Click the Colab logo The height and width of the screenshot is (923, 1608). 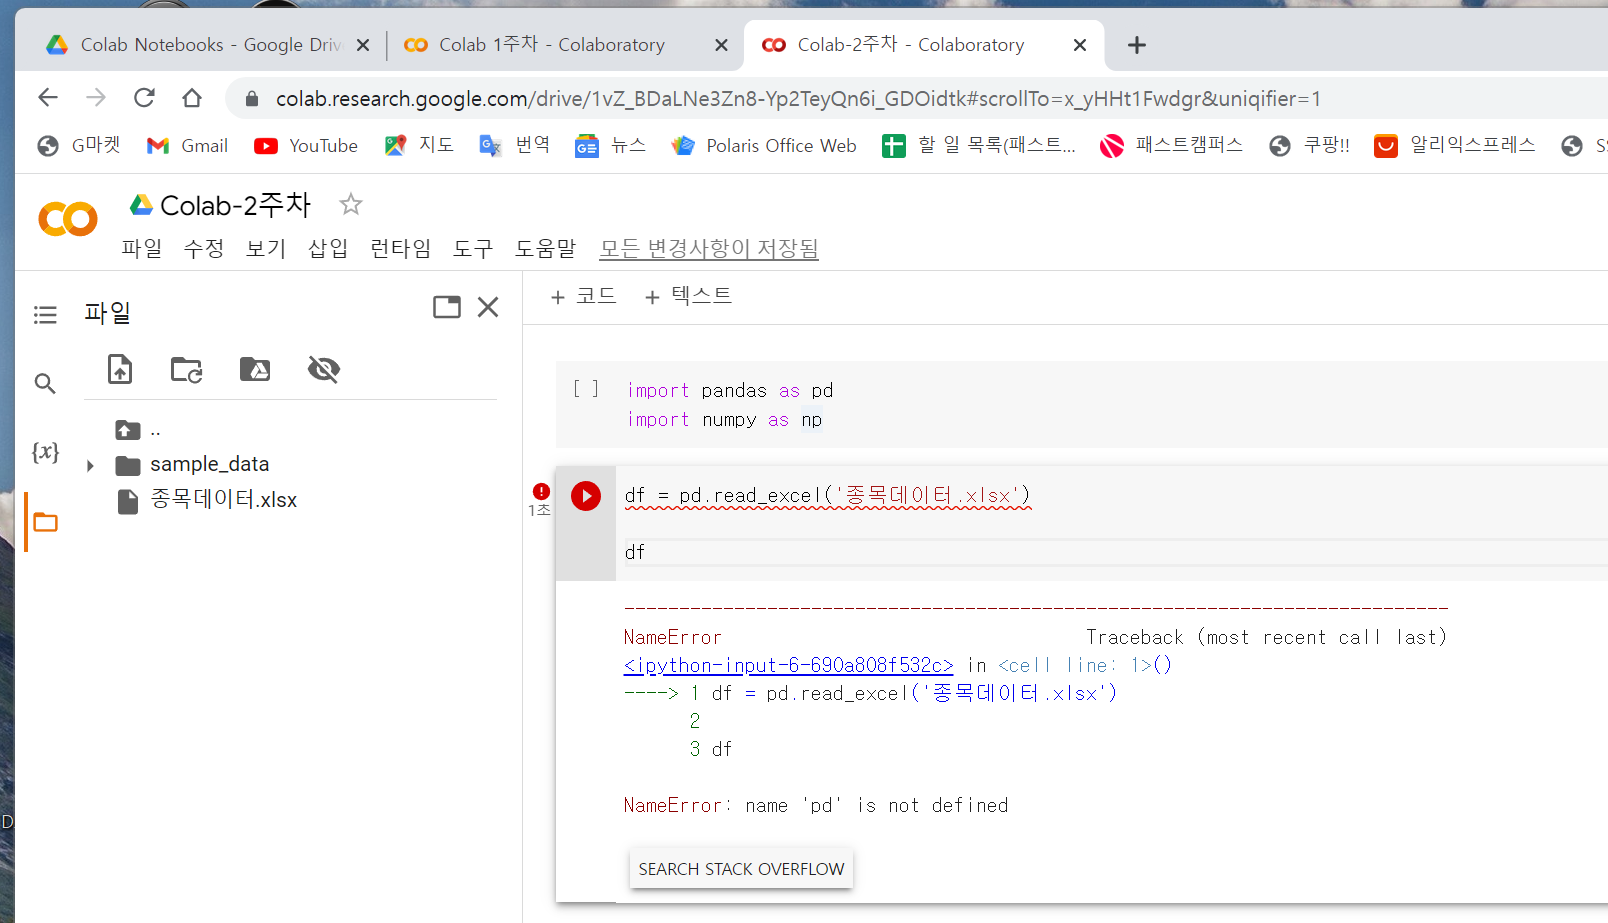point(67,218)
